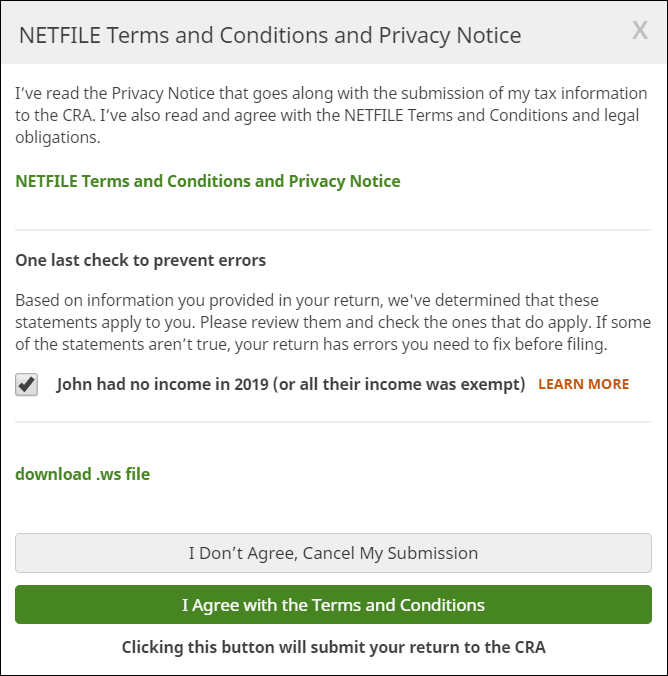Click the dialog title in the header
Image resolution: width=668 pixels, height=676 pixels.
point(270,36)
